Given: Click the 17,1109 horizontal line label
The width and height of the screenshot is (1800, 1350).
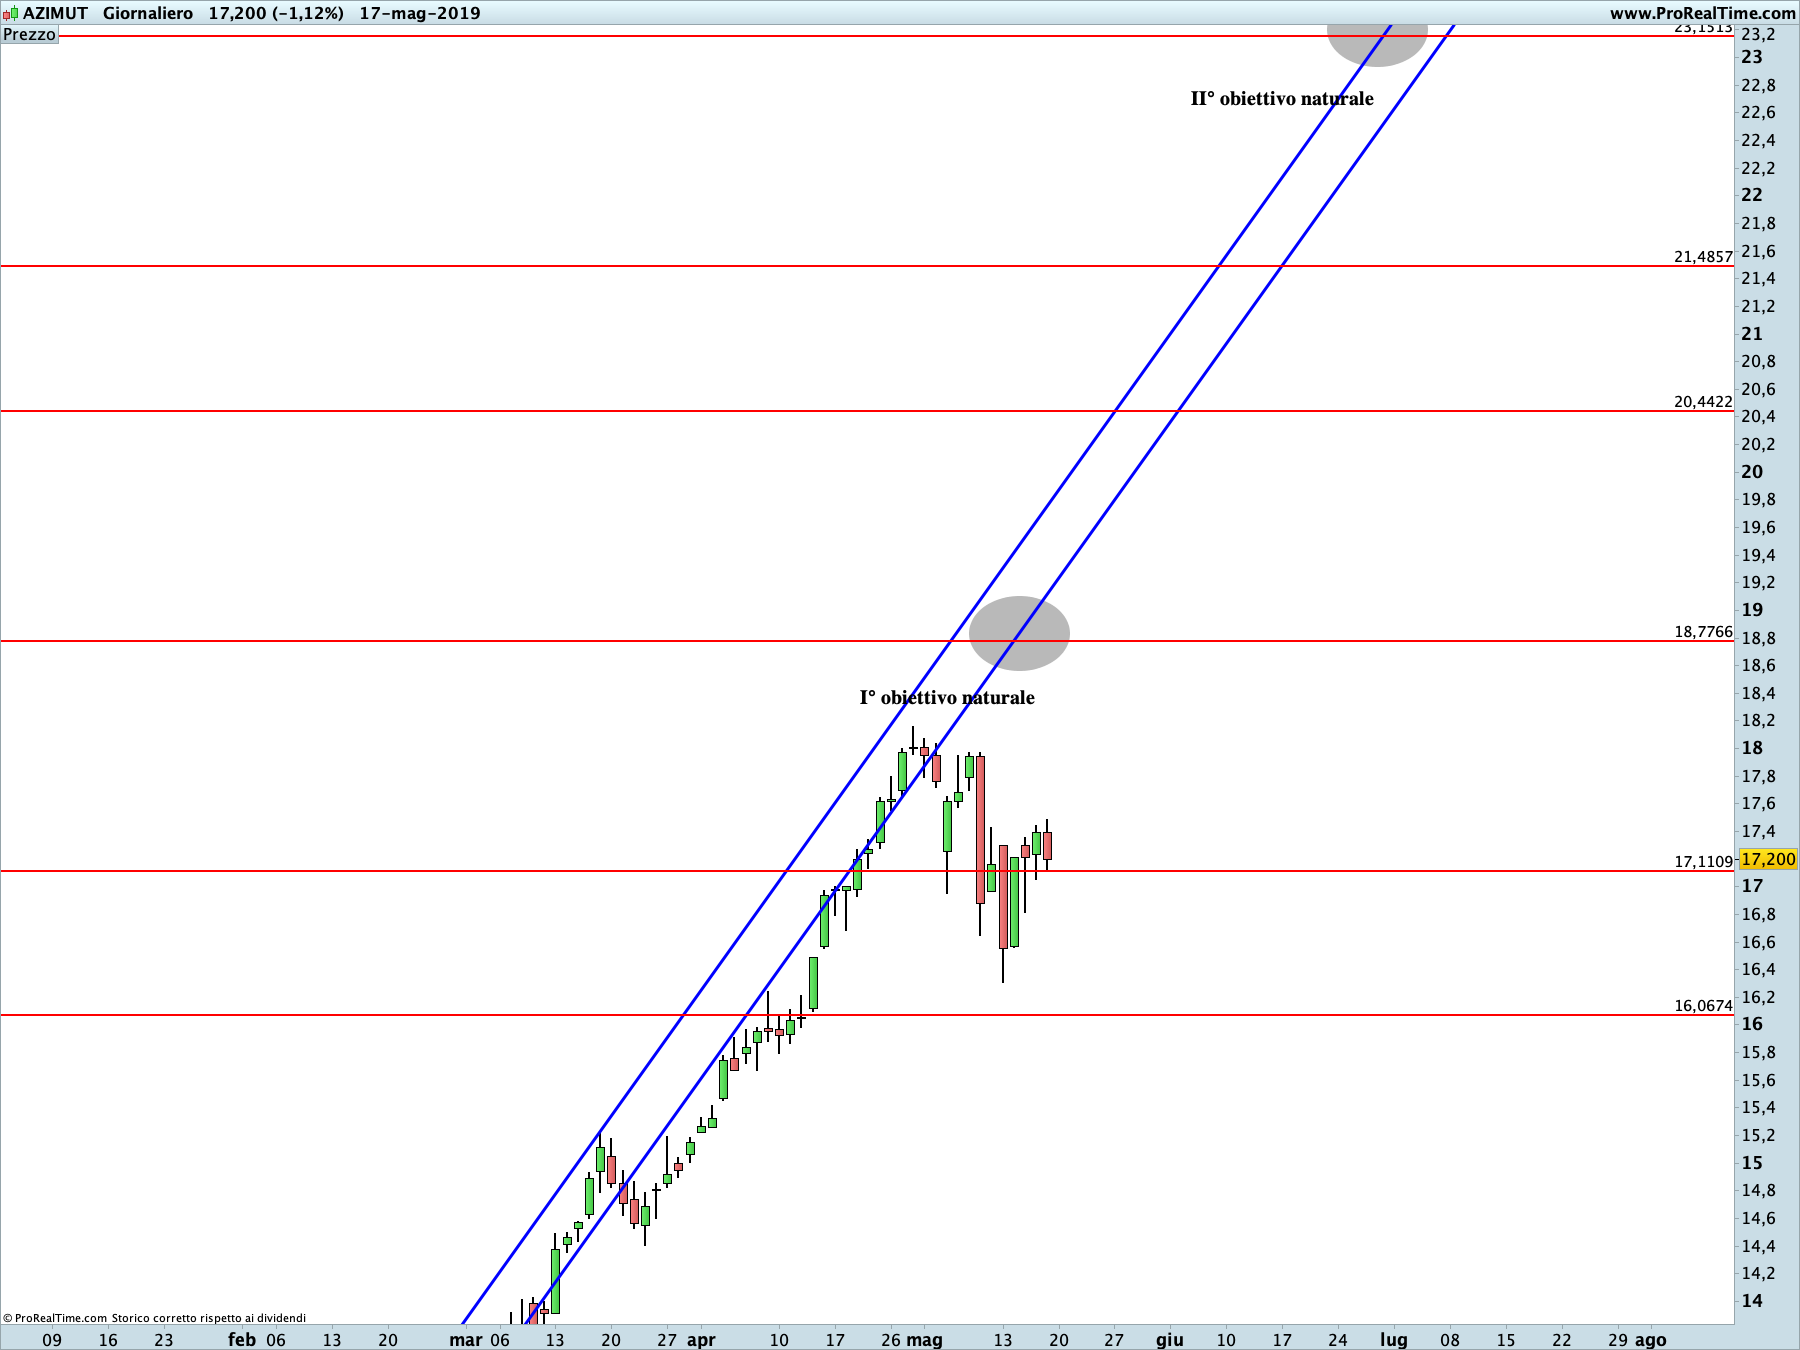Looking at the screenshot, I should [1703, 861].
